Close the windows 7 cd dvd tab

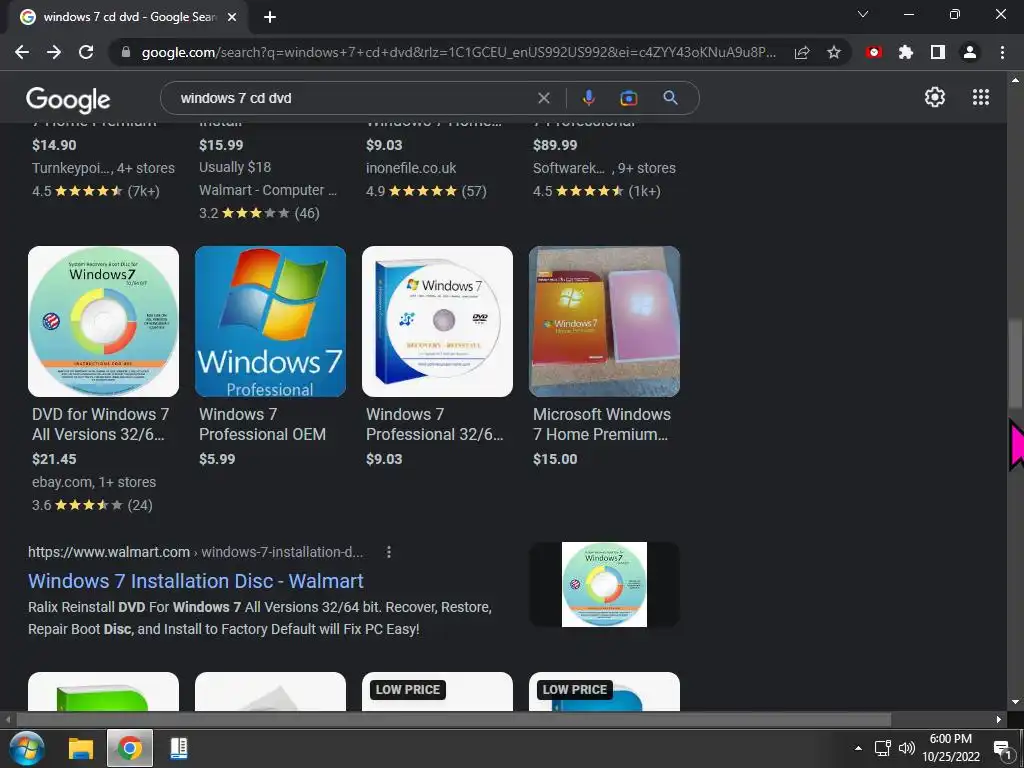[232, 17]
